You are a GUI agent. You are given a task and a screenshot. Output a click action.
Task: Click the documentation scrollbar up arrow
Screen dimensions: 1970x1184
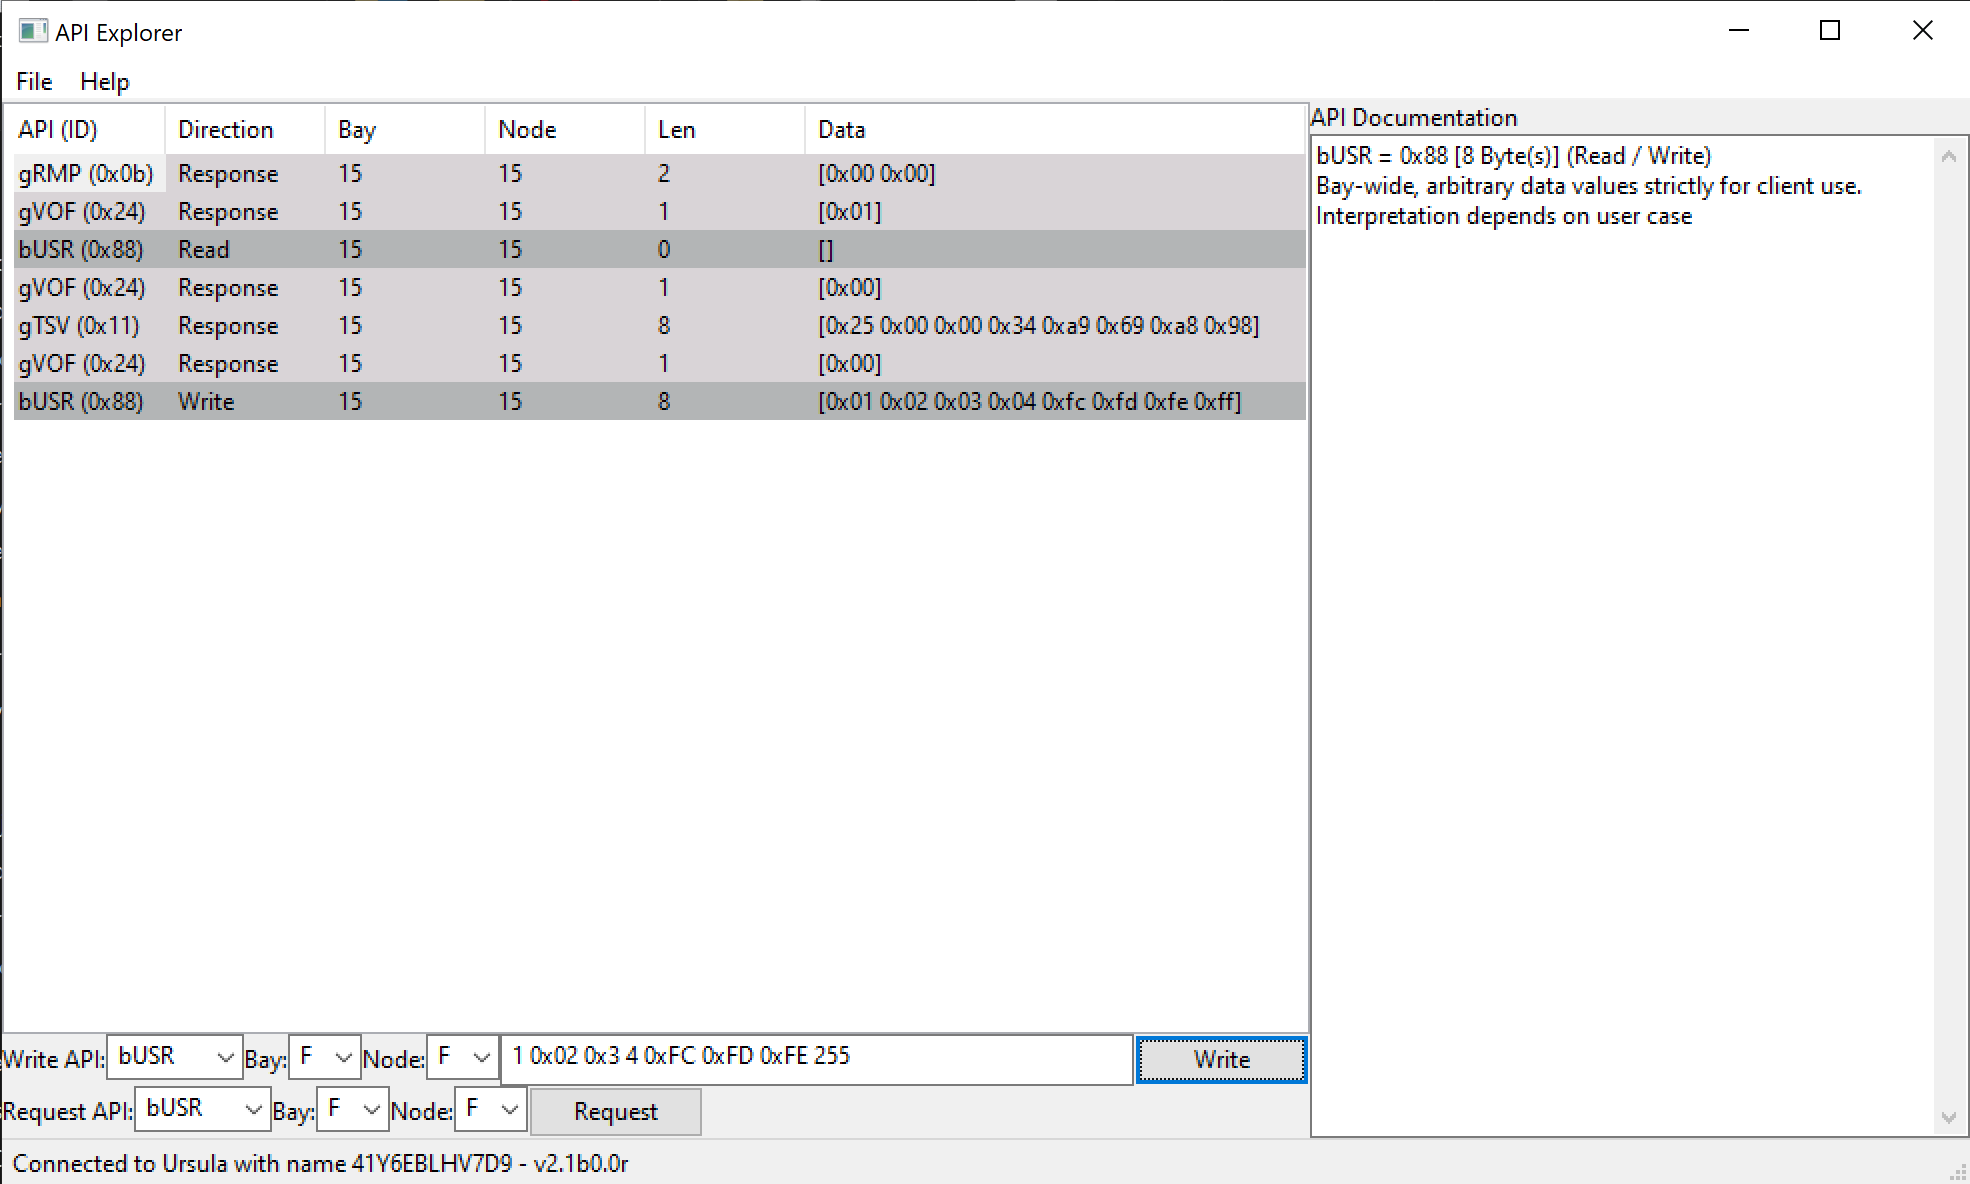coord(1948,157)
